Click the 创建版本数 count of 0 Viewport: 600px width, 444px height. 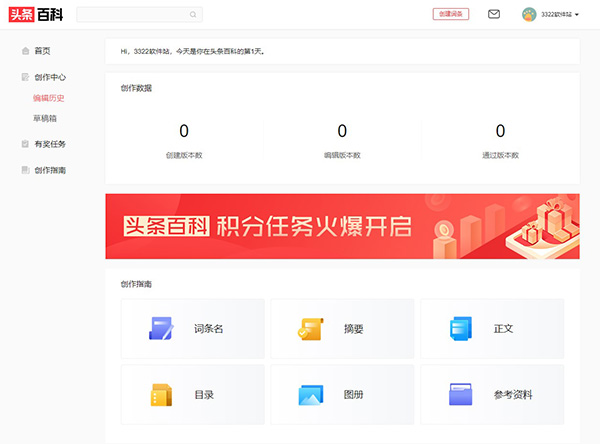[184, 131]
